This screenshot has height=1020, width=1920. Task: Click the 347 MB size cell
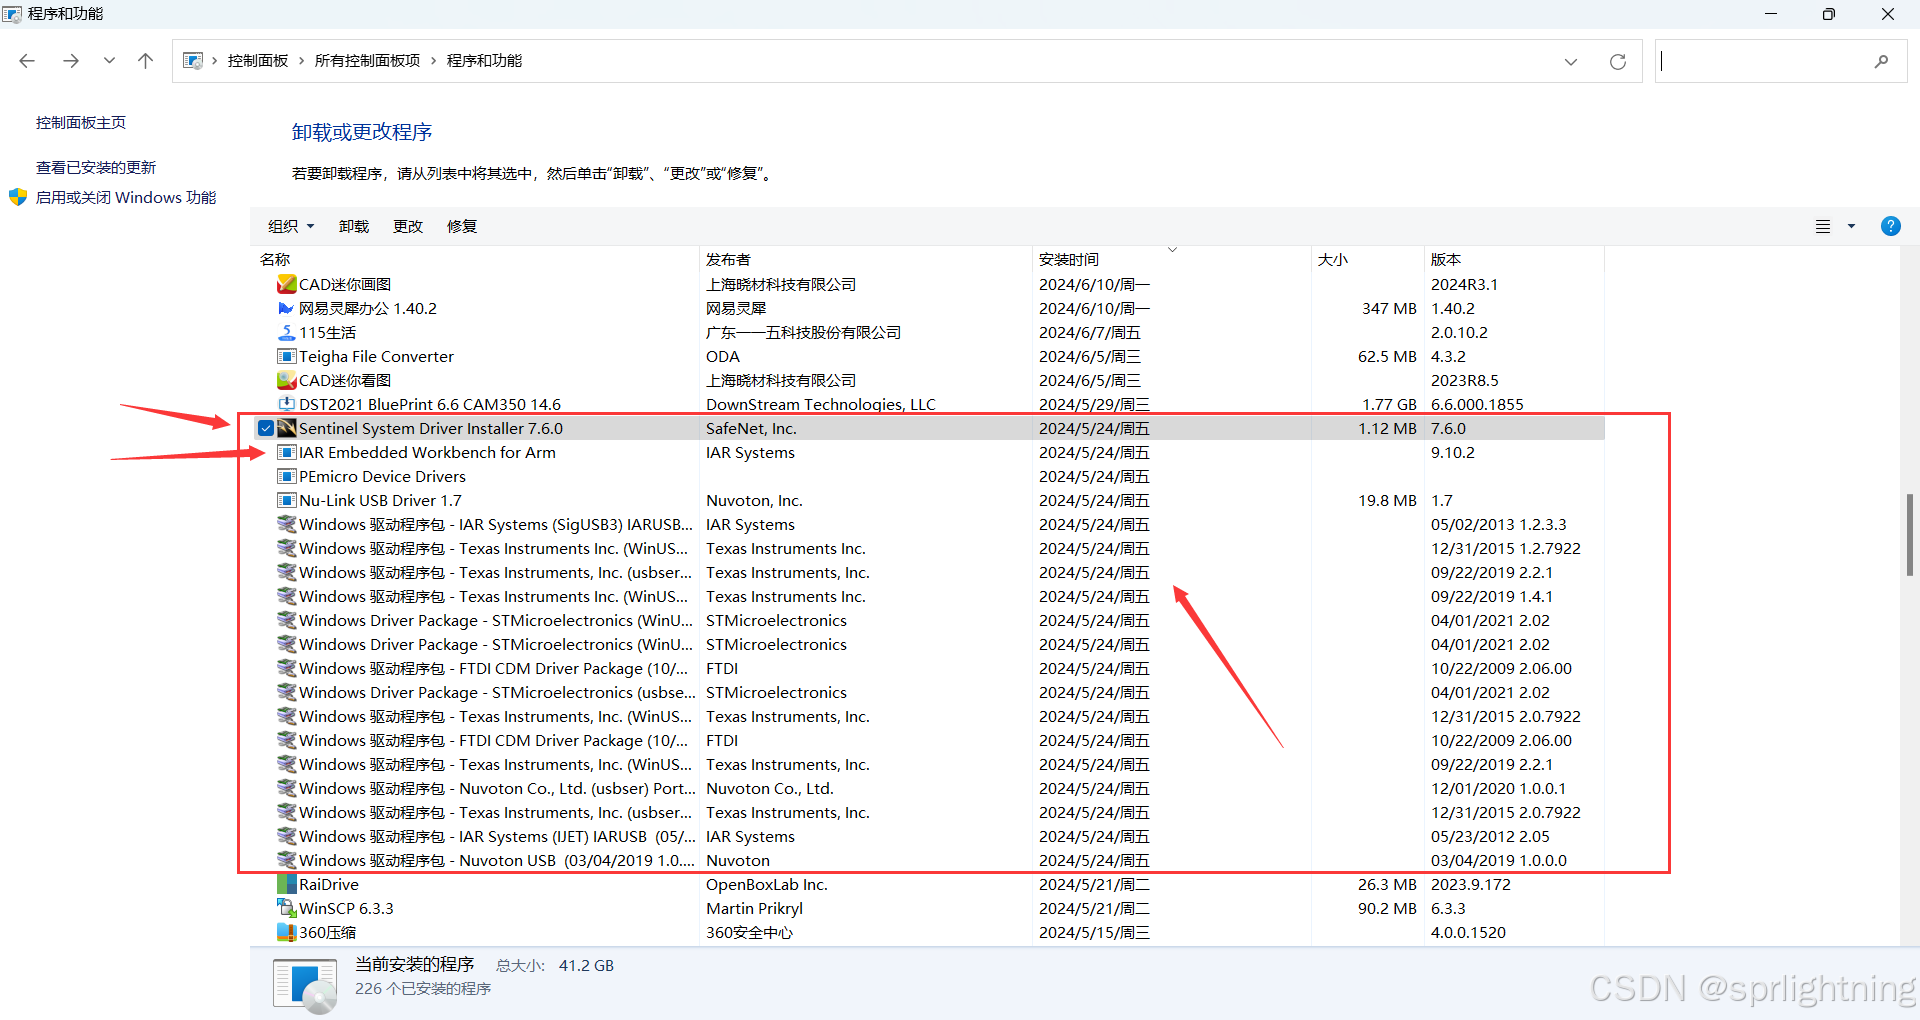(1389, 308)
